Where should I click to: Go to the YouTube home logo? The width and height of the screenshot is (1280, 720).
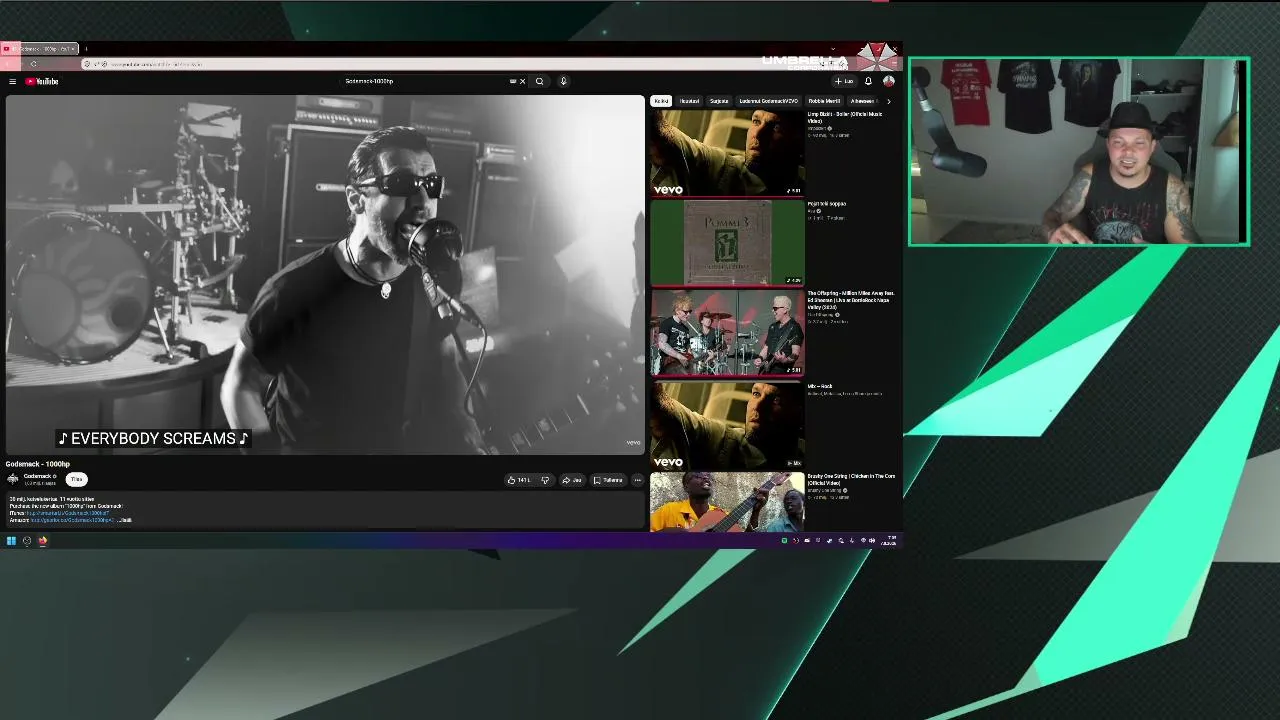[42, 81]
